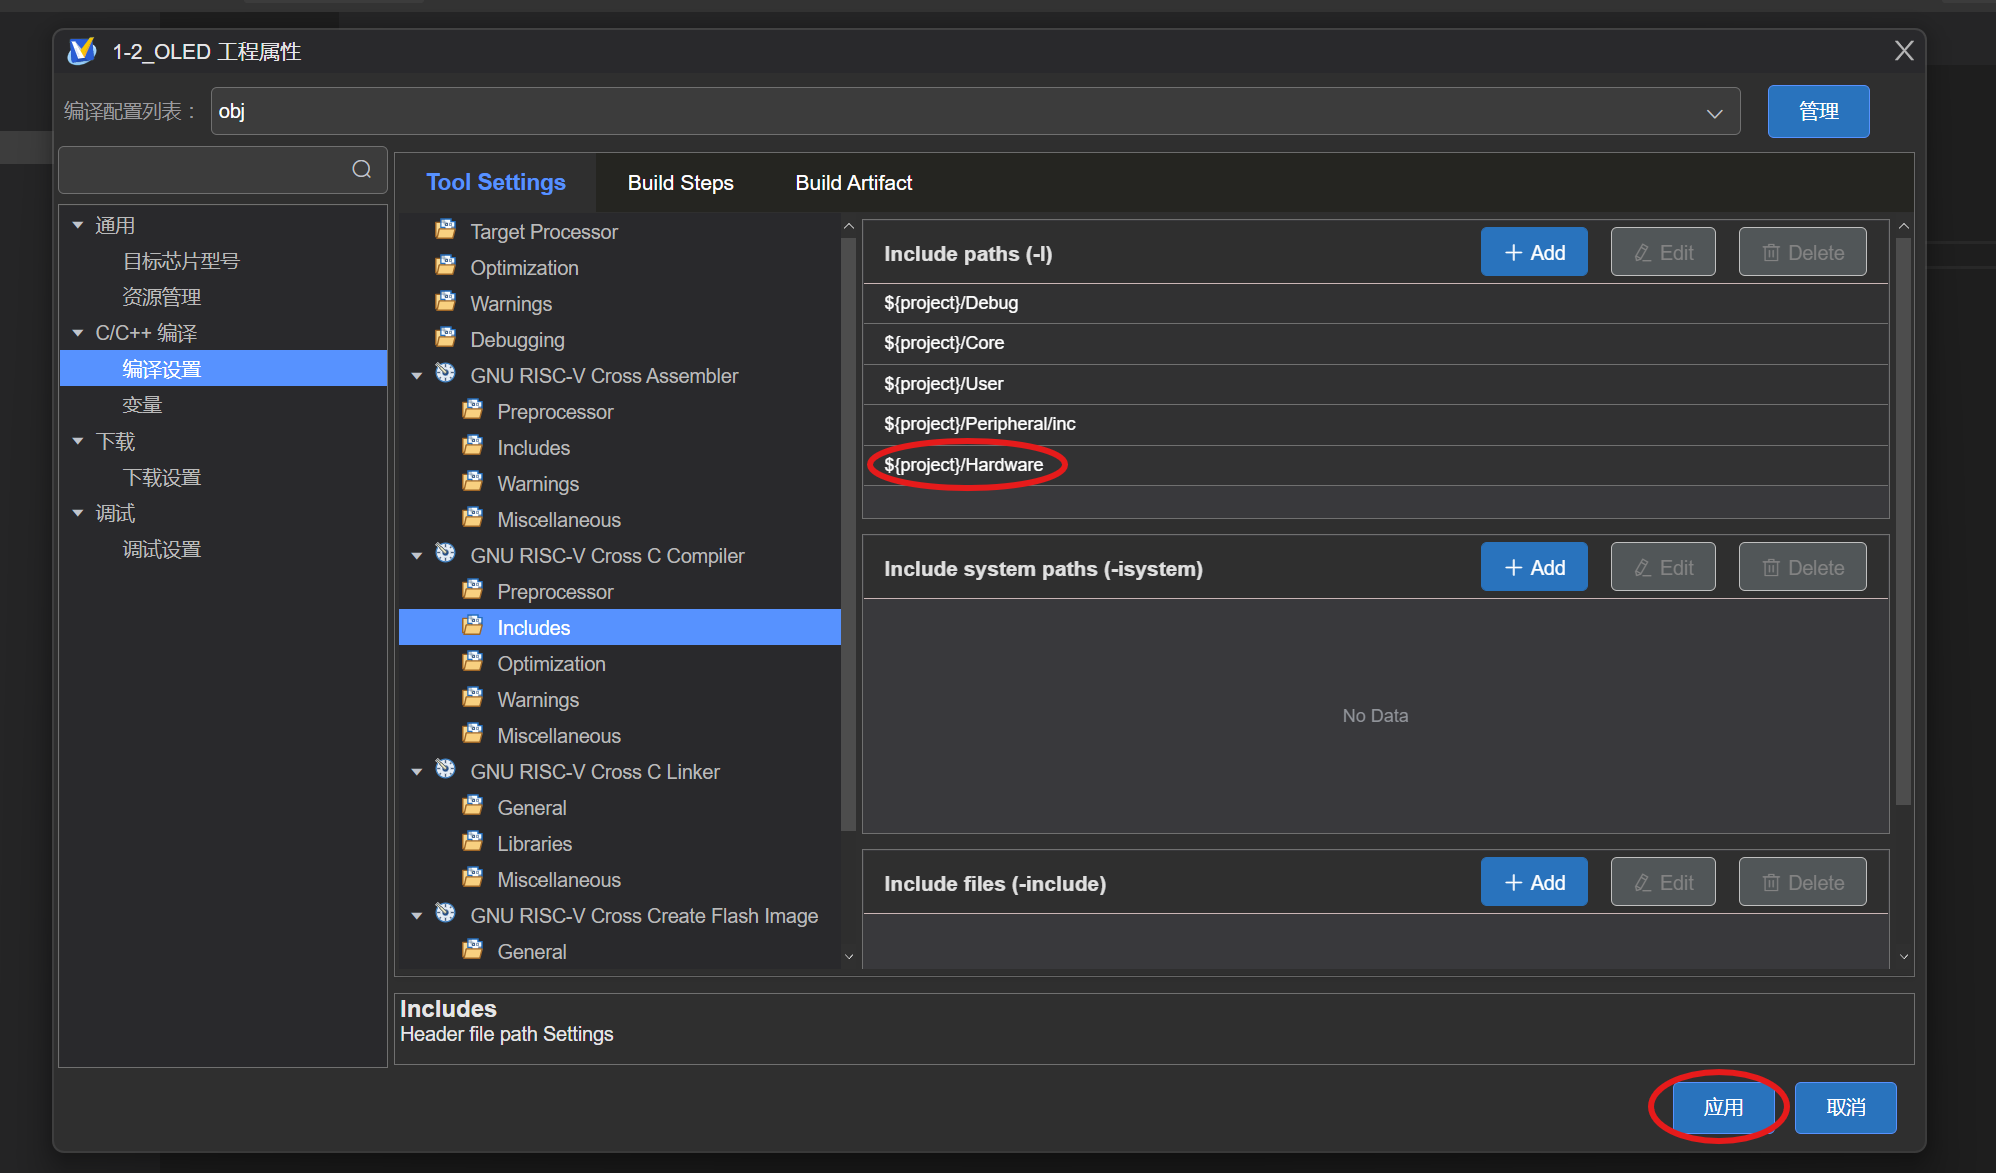The height and width of the screenshot is (1173, 1996).
Task: Switch to the Build Artifact tab
Action: (x=854, y=183)
